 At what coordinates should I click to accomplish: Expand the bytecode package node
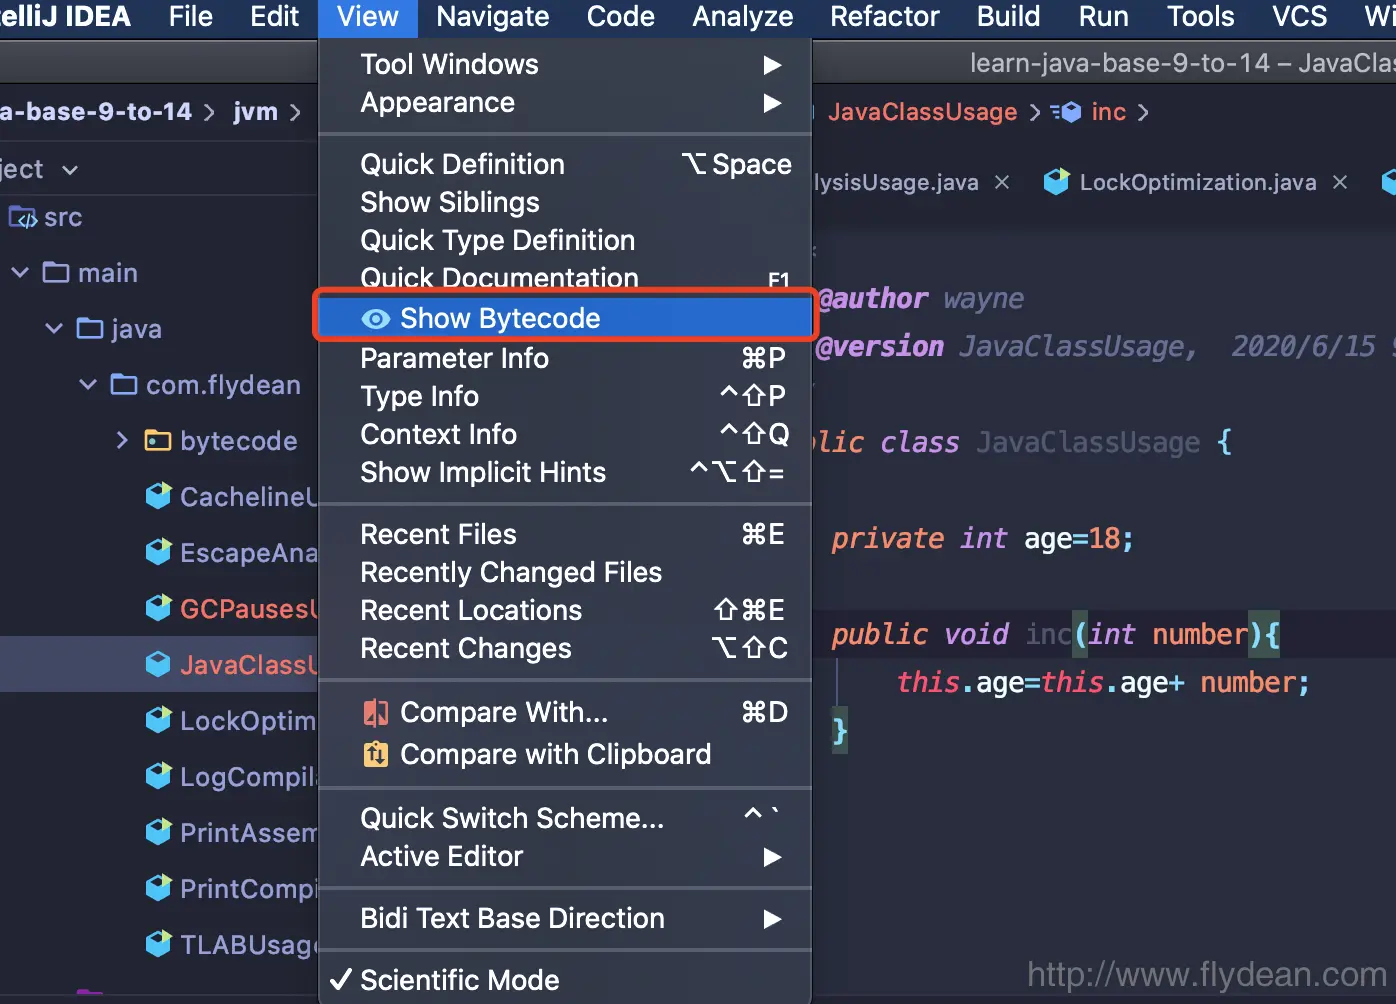[122, 441]
